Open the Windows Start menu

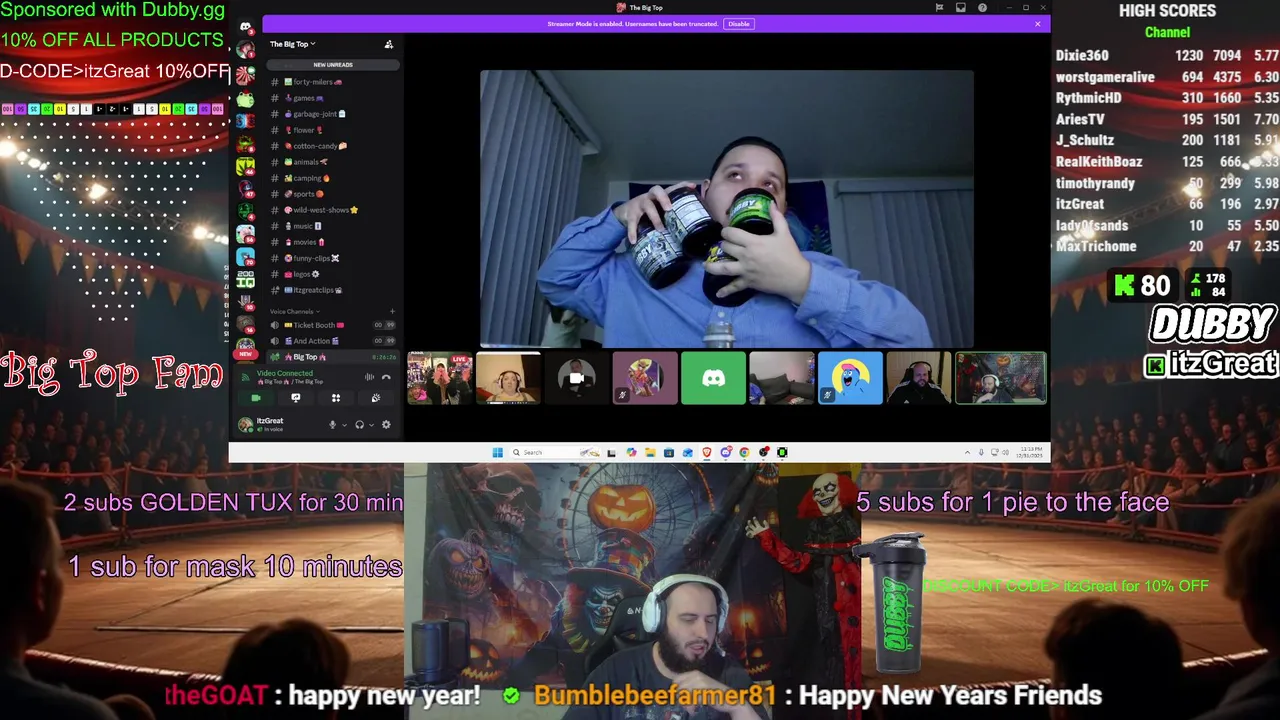coord(497,452)
